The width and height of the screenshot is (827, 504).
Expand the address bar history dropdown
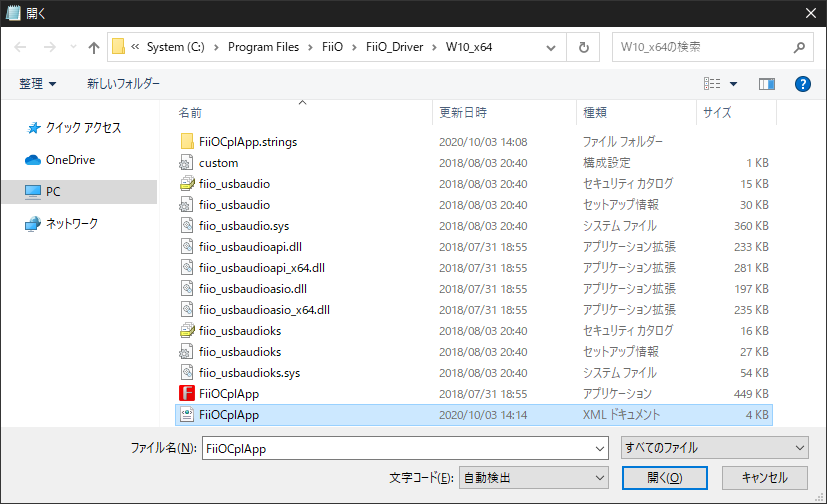click(x=551, y=47)
